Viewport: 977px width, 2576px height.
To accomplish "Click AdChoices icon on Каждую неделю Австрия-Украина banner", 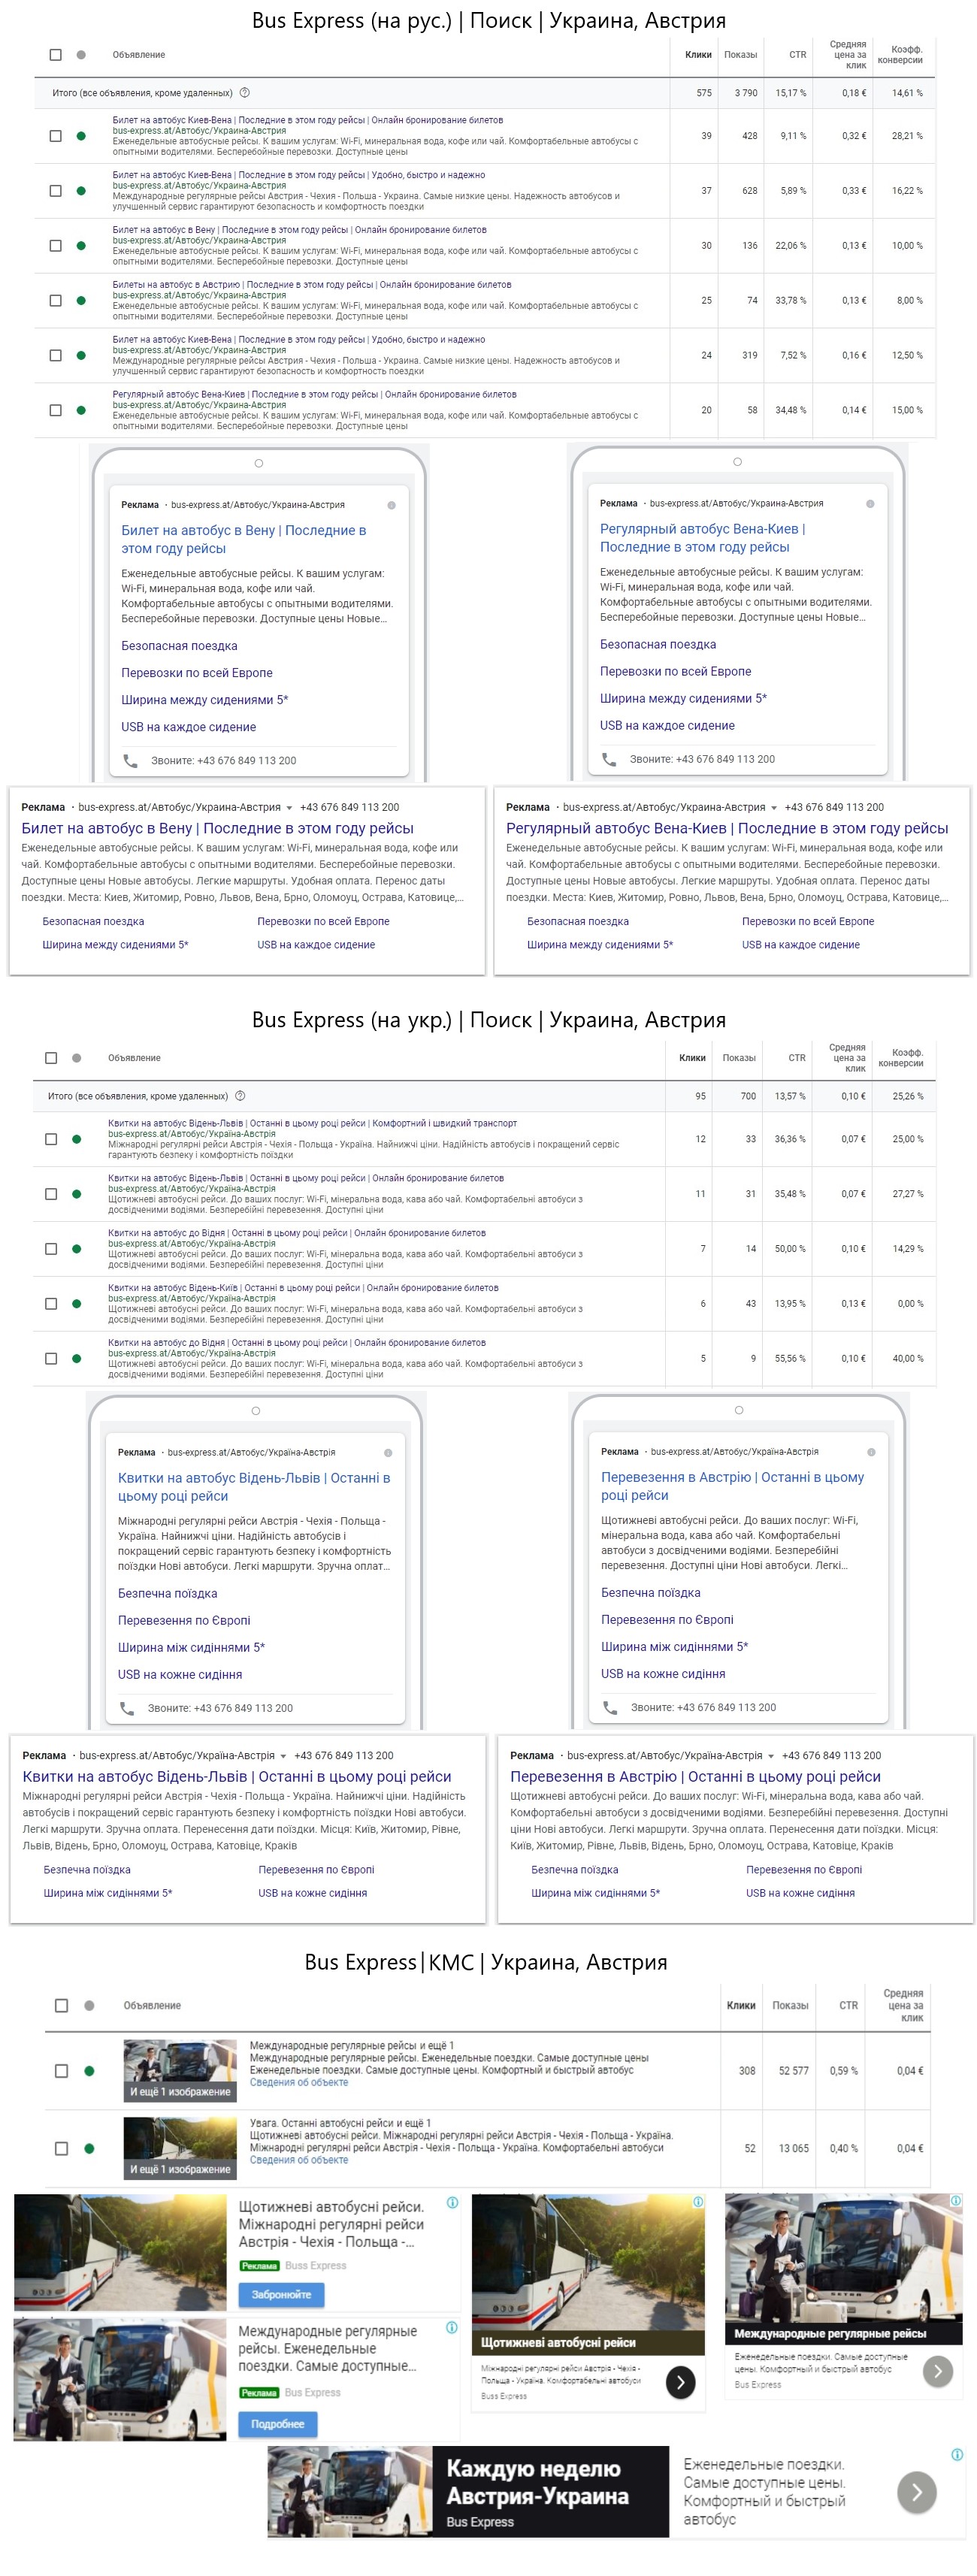I will (x=957, y=2454).
